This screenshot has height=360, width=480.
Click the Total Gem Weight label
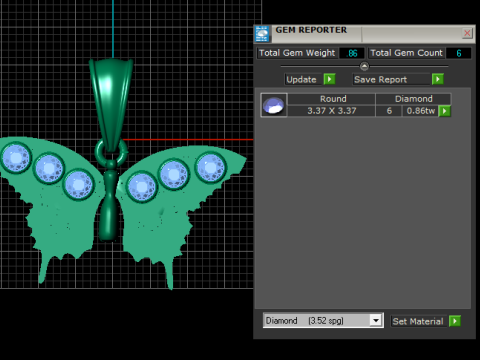click(x=297, y=53)
